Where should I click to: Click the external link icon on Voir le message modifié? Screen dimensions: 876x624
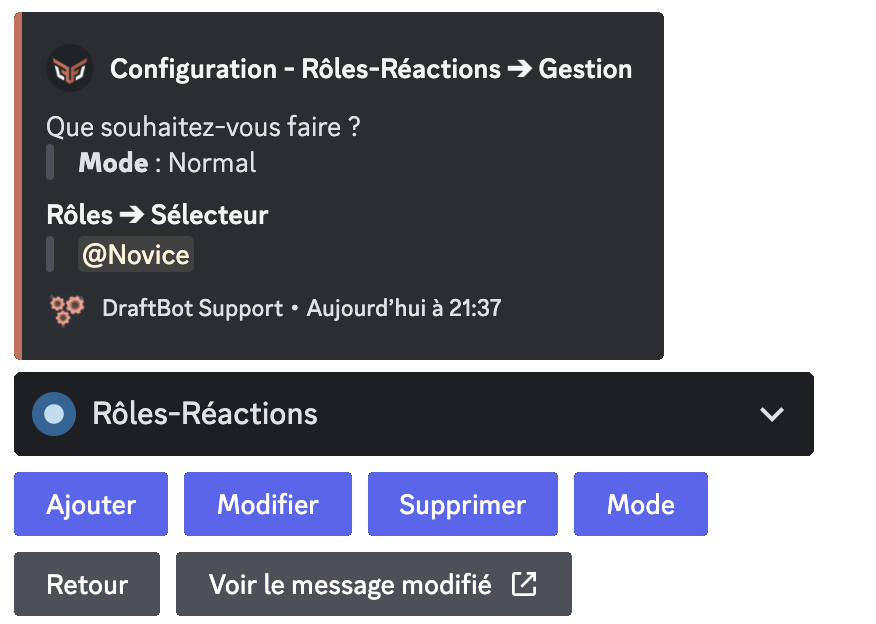(x=525, y=584)
